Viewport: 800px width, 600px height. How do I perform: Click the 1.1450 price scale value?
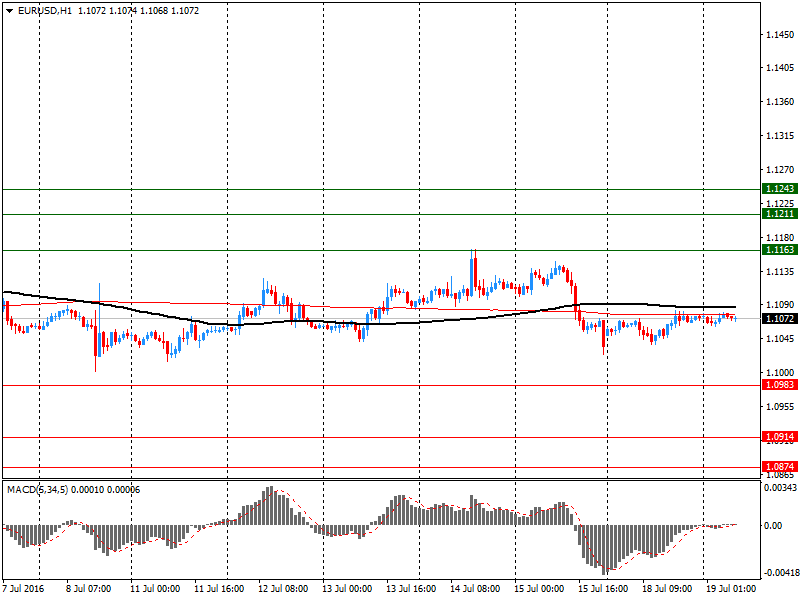click(780, 35)
